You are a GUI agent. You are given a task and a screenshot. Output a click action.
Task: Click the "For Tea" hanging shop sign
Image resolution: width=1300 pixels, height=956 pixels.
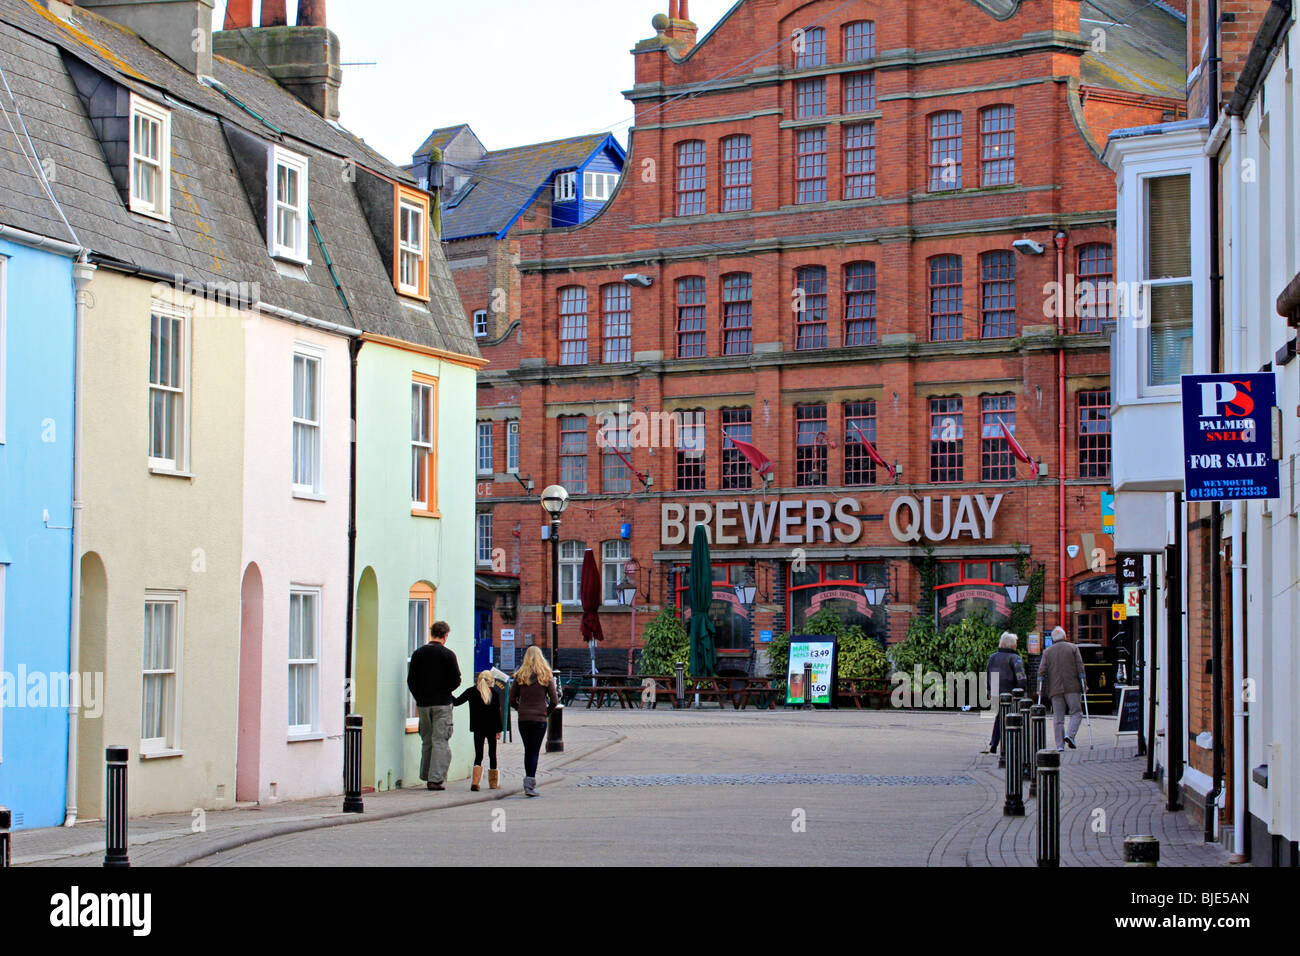[x=1129, y=569]
